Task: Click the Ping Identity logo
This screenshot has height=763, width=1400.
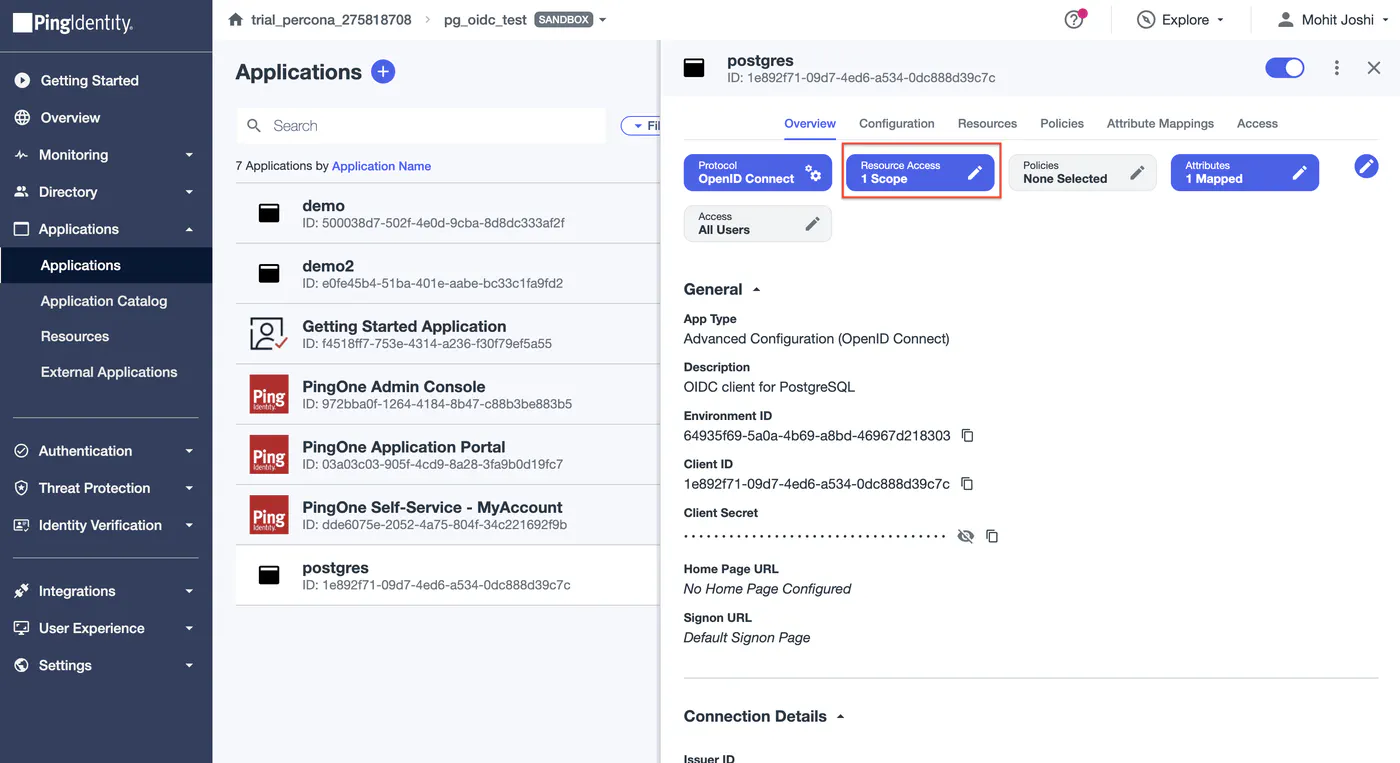Action: tap(73, 24)
